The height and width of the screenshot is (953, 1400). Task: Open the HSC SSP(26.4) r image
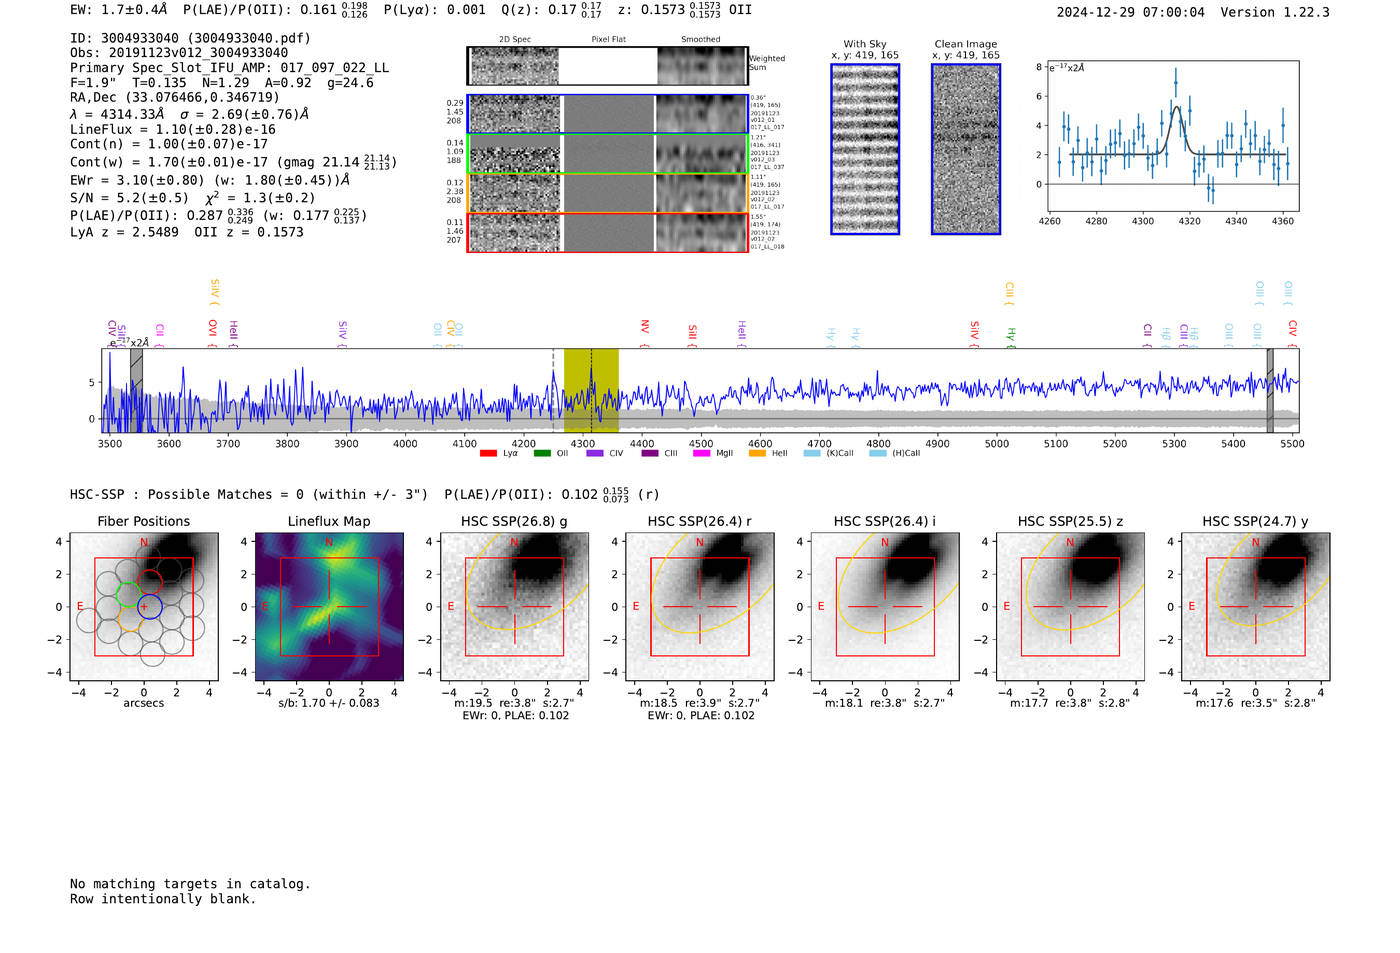700,607
